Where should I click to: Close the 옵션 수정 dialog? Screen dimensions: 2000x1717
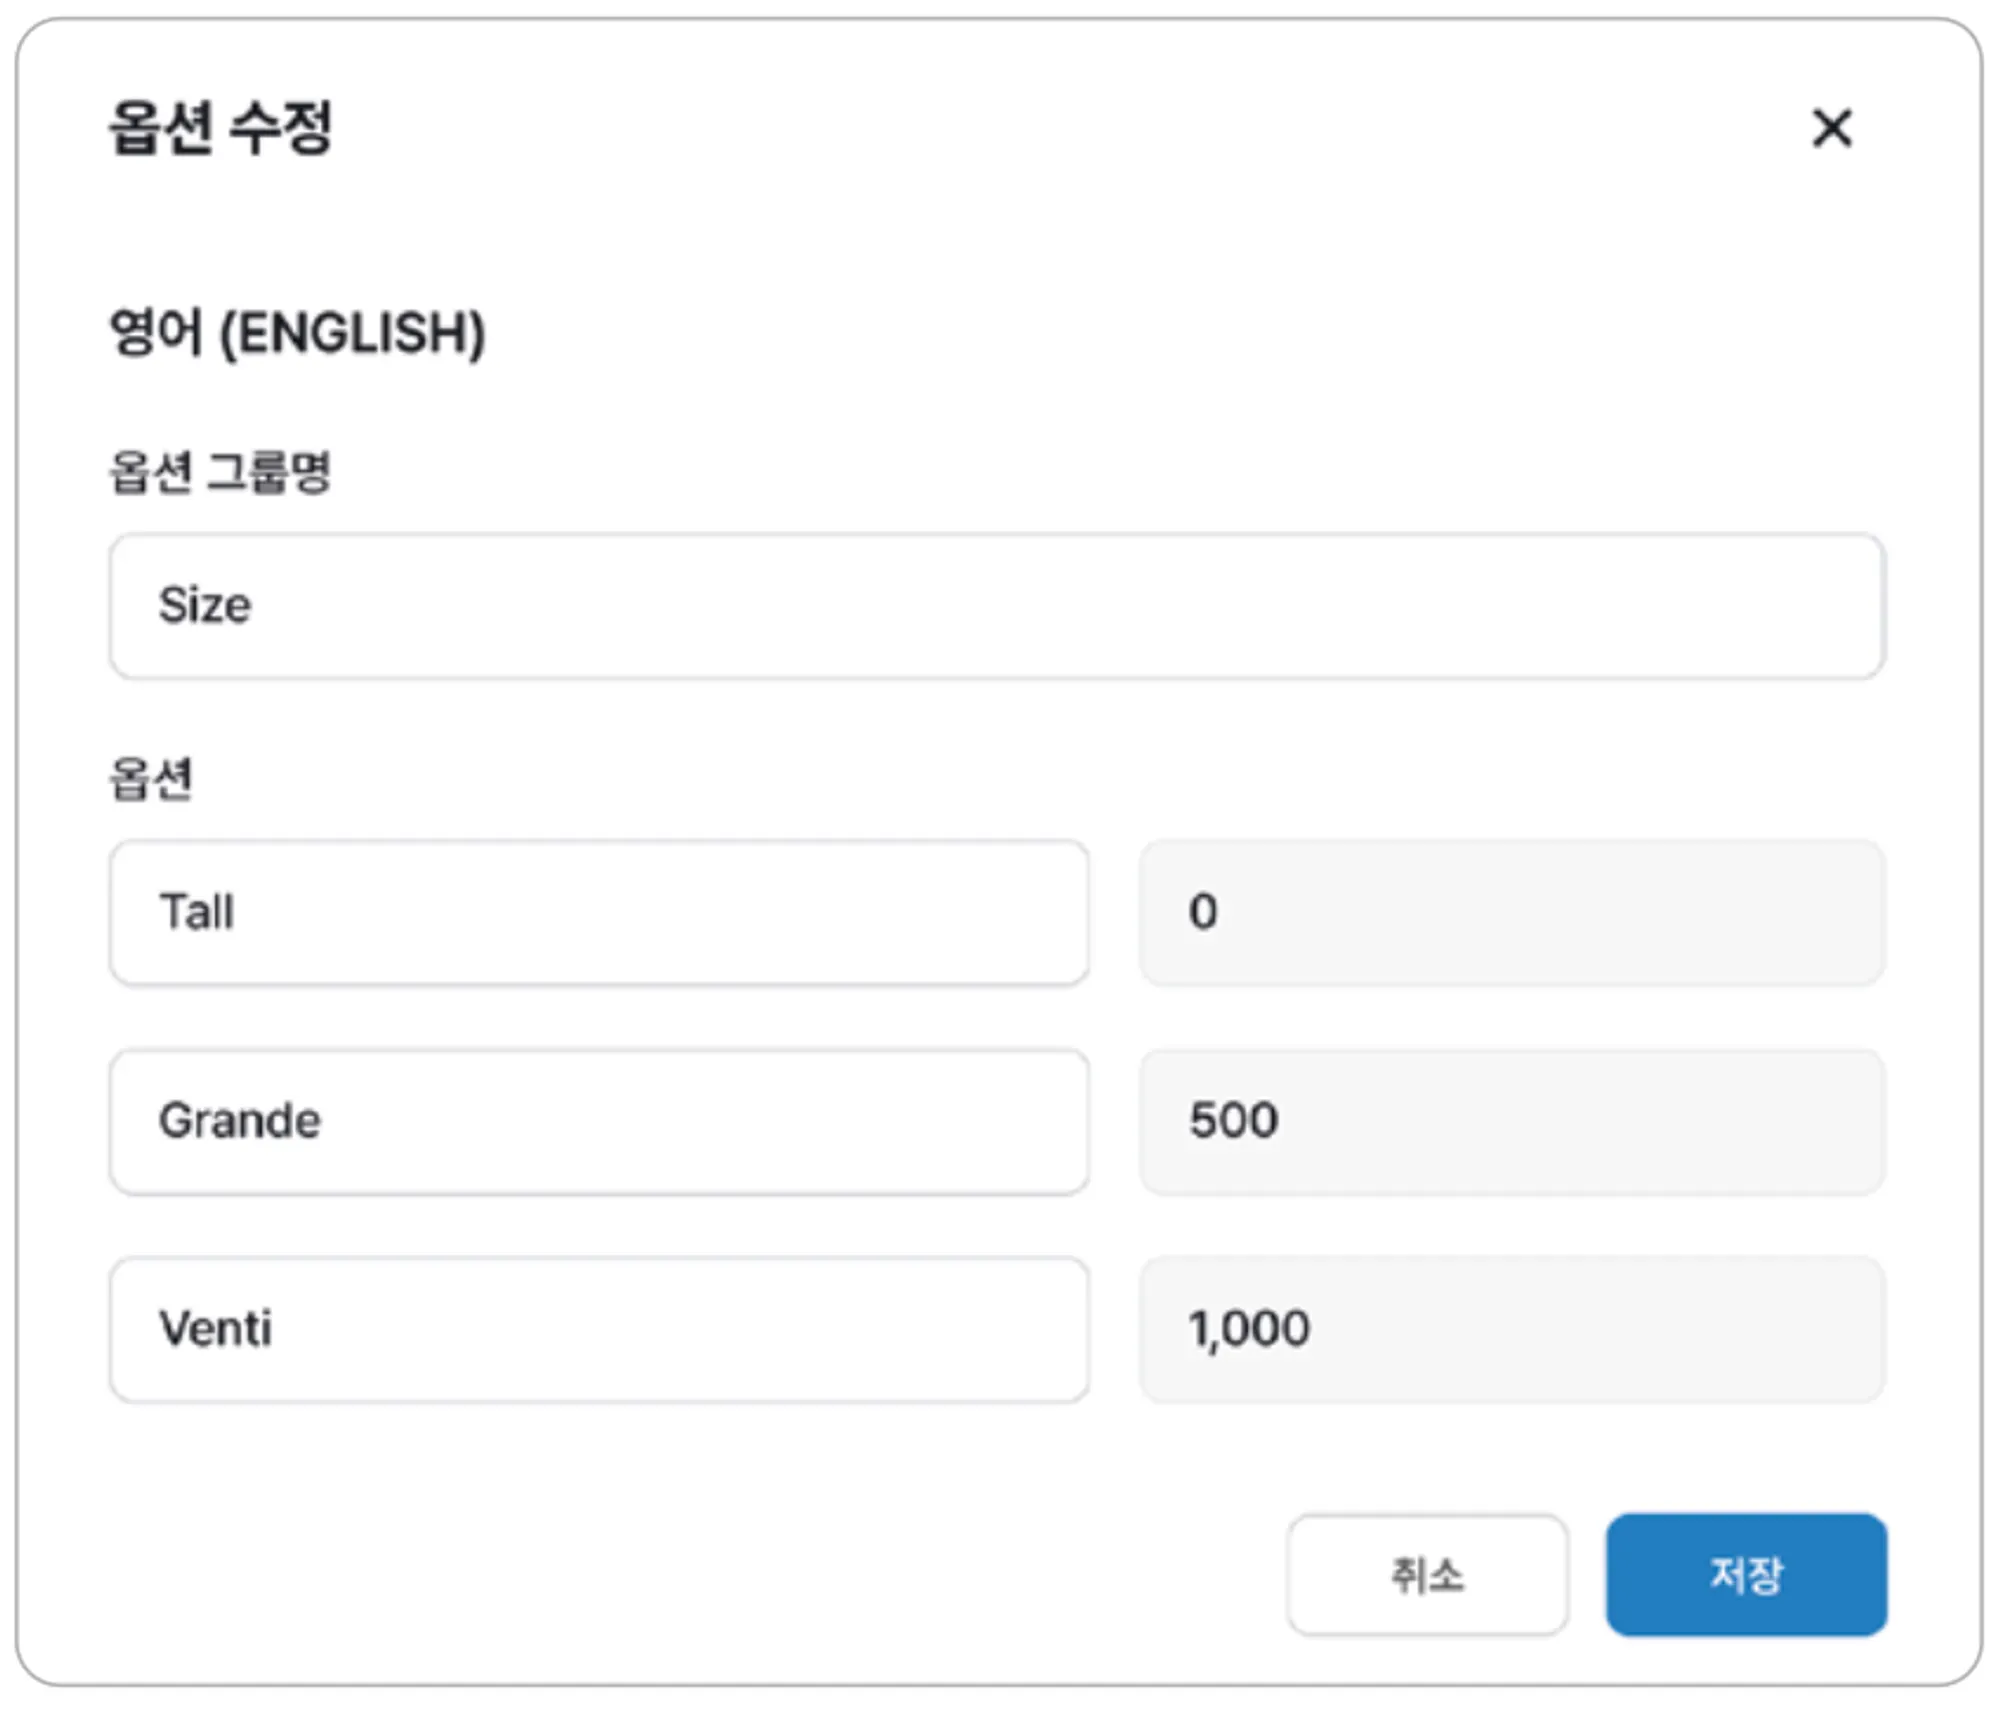1831,129
